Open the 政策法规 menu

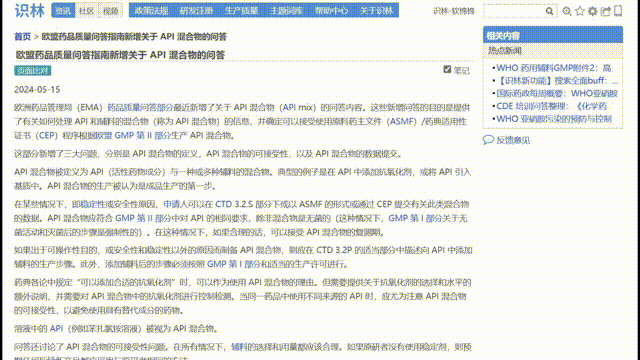click(151, 11)
